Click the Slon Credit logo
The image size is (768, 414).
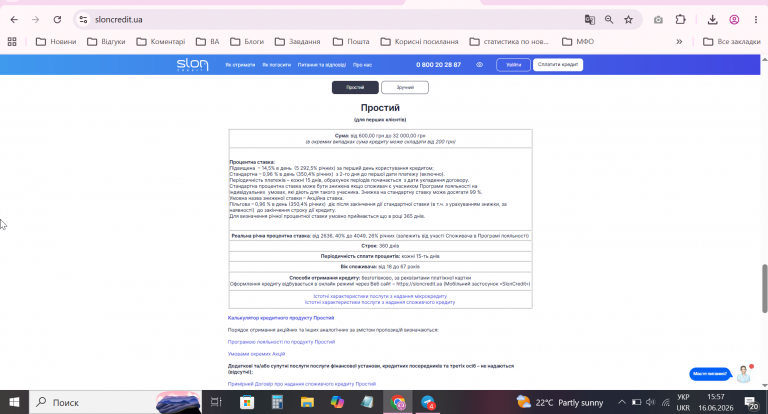[192, 65]
